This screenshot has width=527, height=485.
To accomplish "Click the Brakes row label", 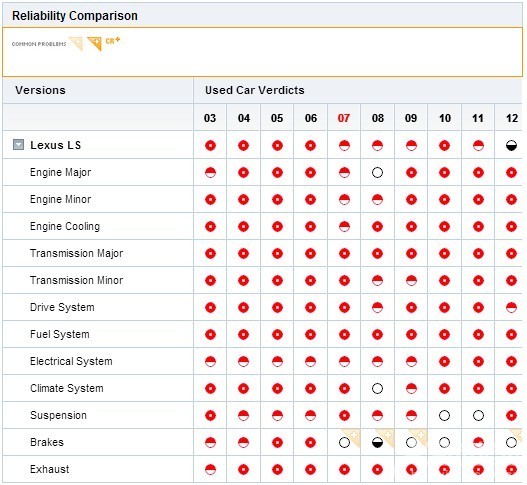I will pyautogui.click(x=47, y=442).
